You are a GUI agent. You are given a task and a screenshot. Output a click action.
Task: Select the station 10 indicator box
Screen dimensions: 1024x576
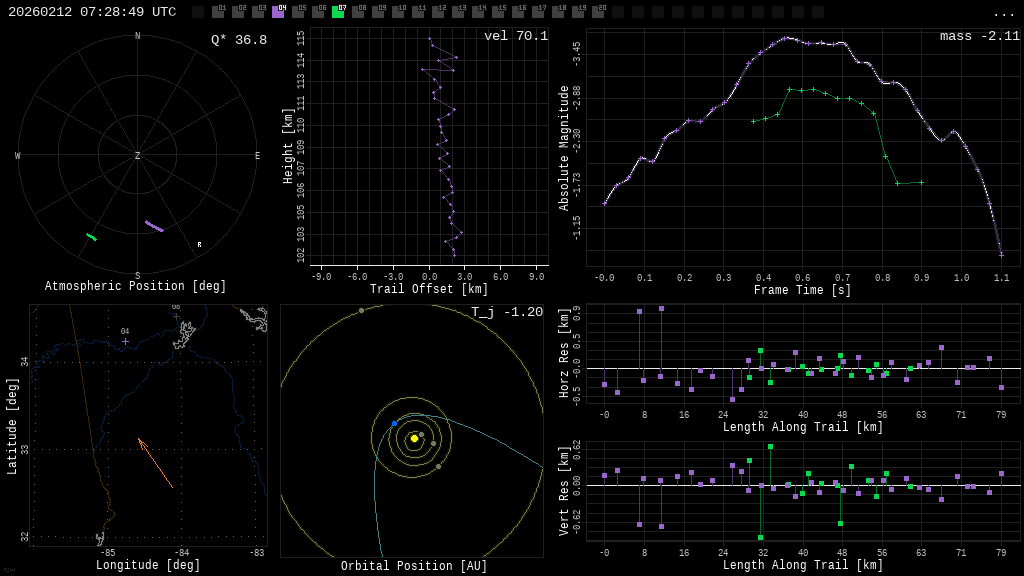pyautogui.click(x=398, y=12)
